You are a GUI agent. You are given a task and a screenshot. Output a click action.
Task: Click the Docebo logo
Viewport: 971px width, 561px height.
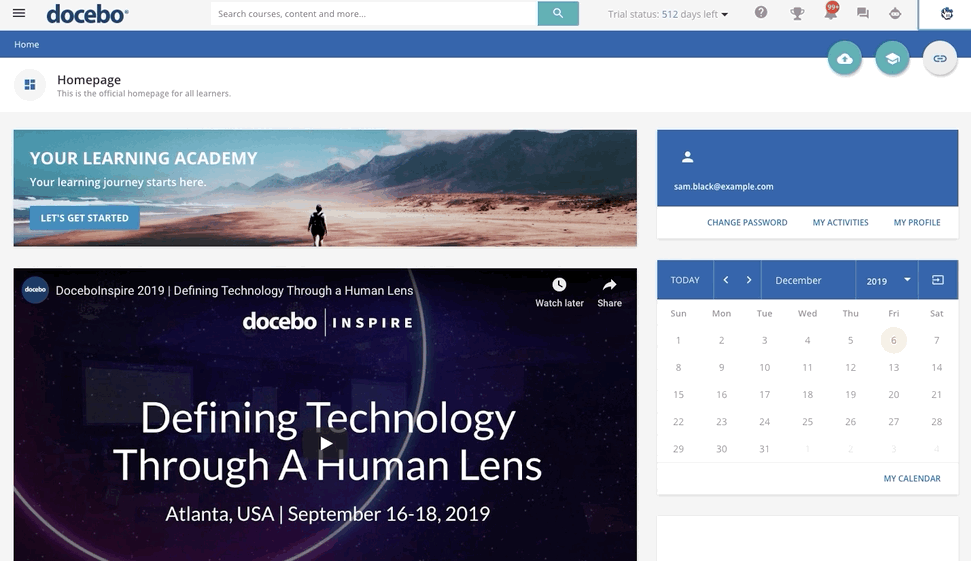(x=87, y=14)
